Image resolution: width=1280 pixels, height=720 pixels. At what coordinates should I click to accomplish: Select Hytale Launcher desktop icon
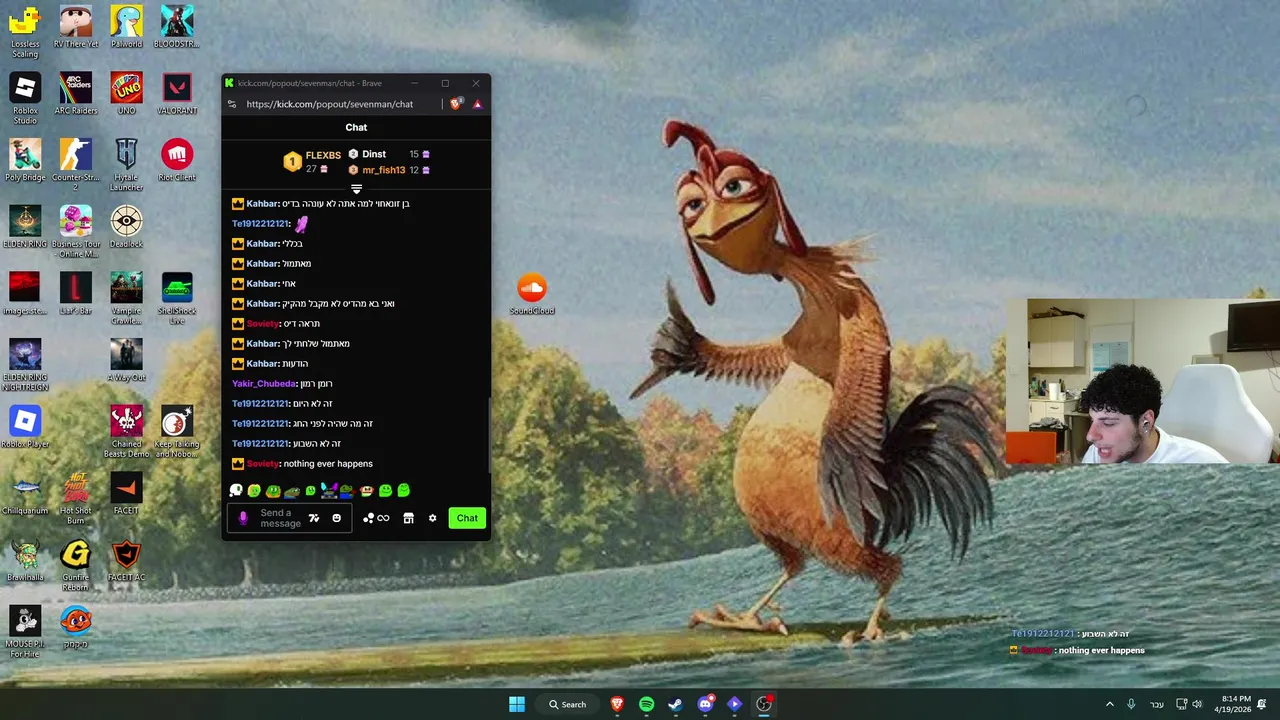point(126,165)
